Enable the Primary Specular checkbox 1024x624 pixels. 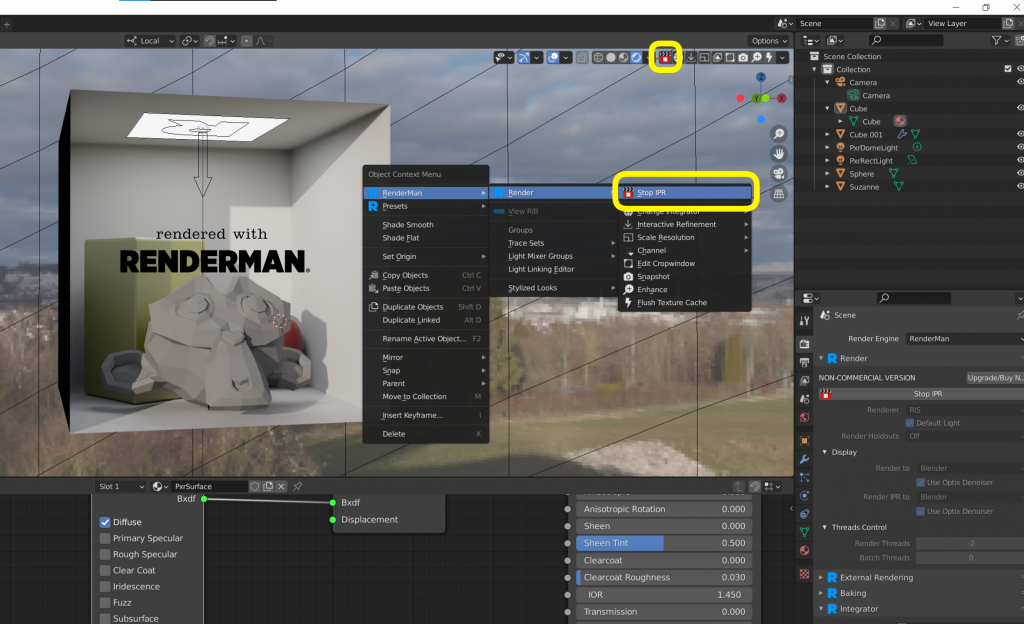tap(105, 538)
